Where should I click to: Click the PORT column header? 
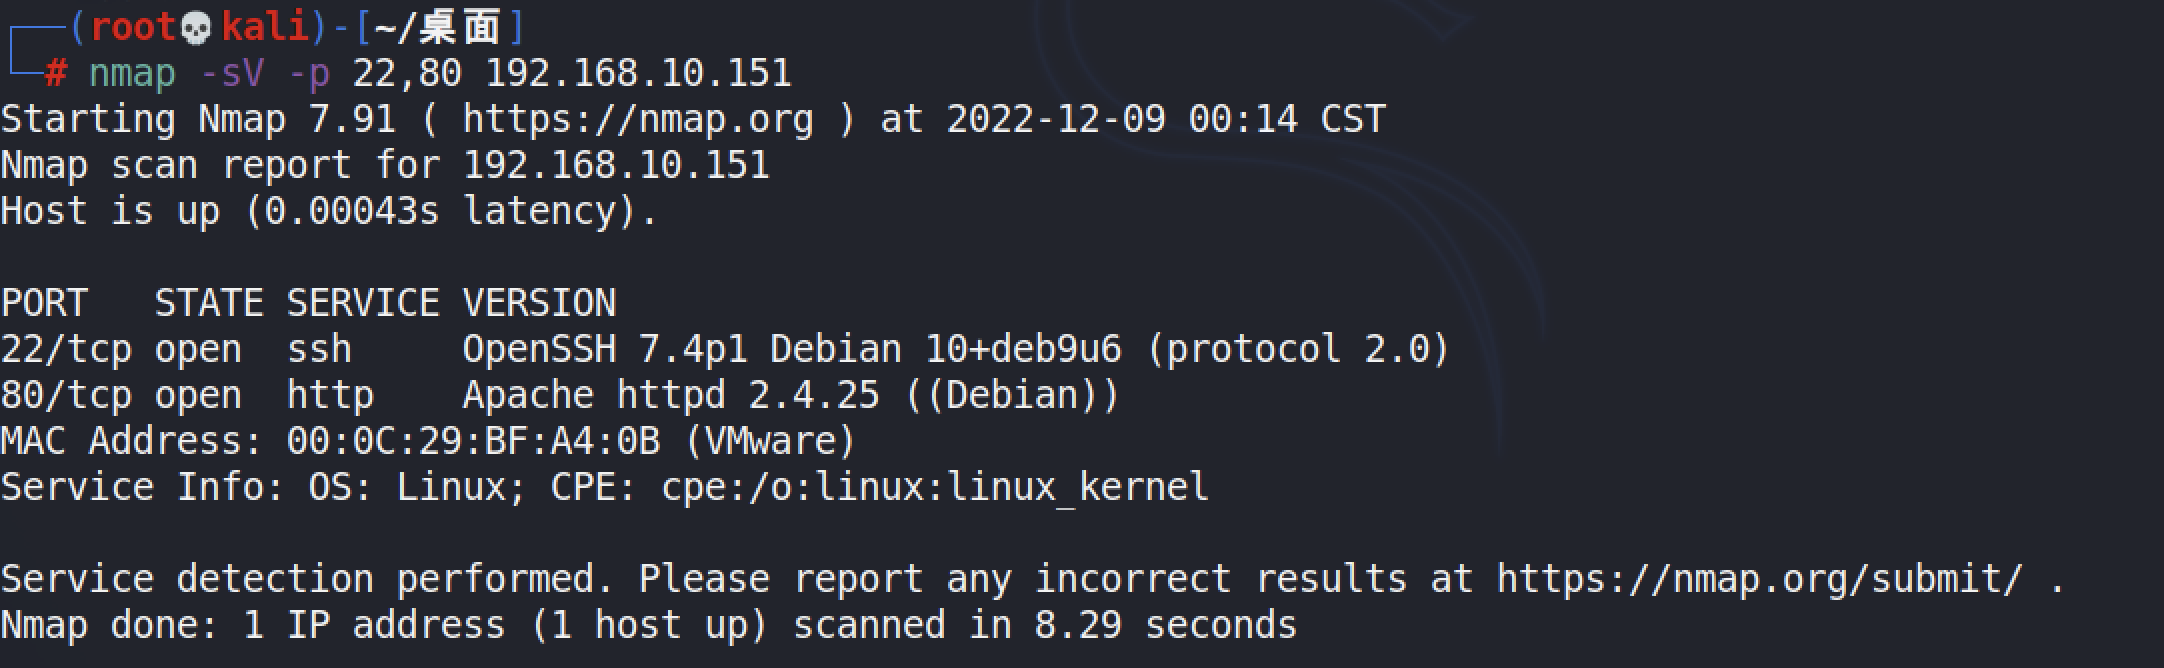point(44,304)
